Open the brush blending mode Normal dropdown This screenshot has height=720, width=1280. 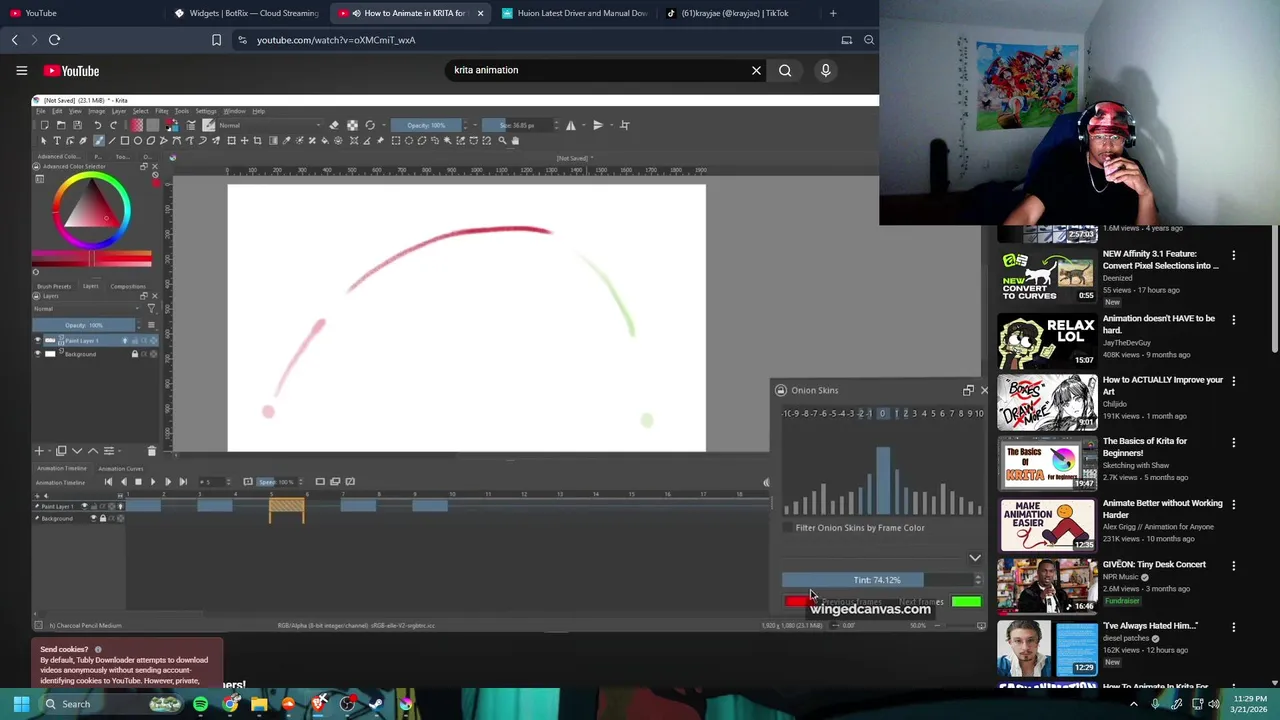271,125
